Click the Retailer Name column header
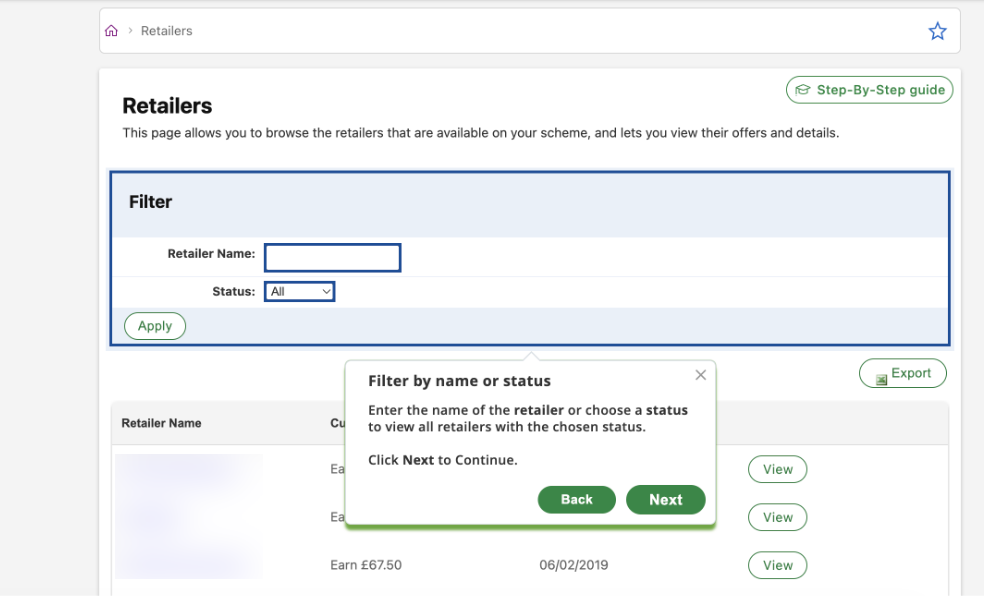 (x=161, y=423)
